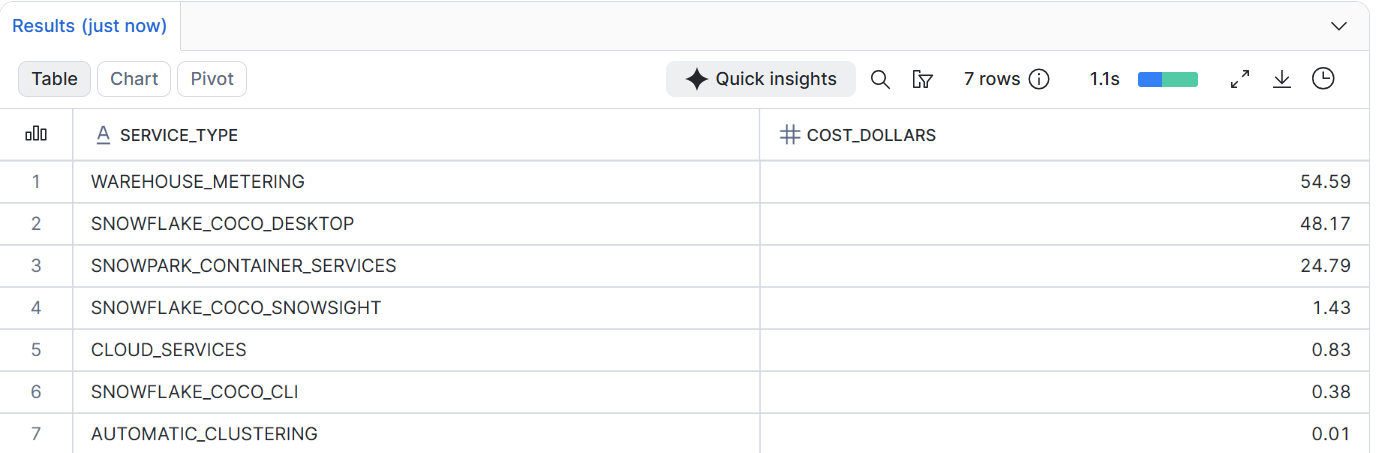Click the query duration progress bar
Image resolution: width=1377 pixels, height=453 pixels.
1167,79
